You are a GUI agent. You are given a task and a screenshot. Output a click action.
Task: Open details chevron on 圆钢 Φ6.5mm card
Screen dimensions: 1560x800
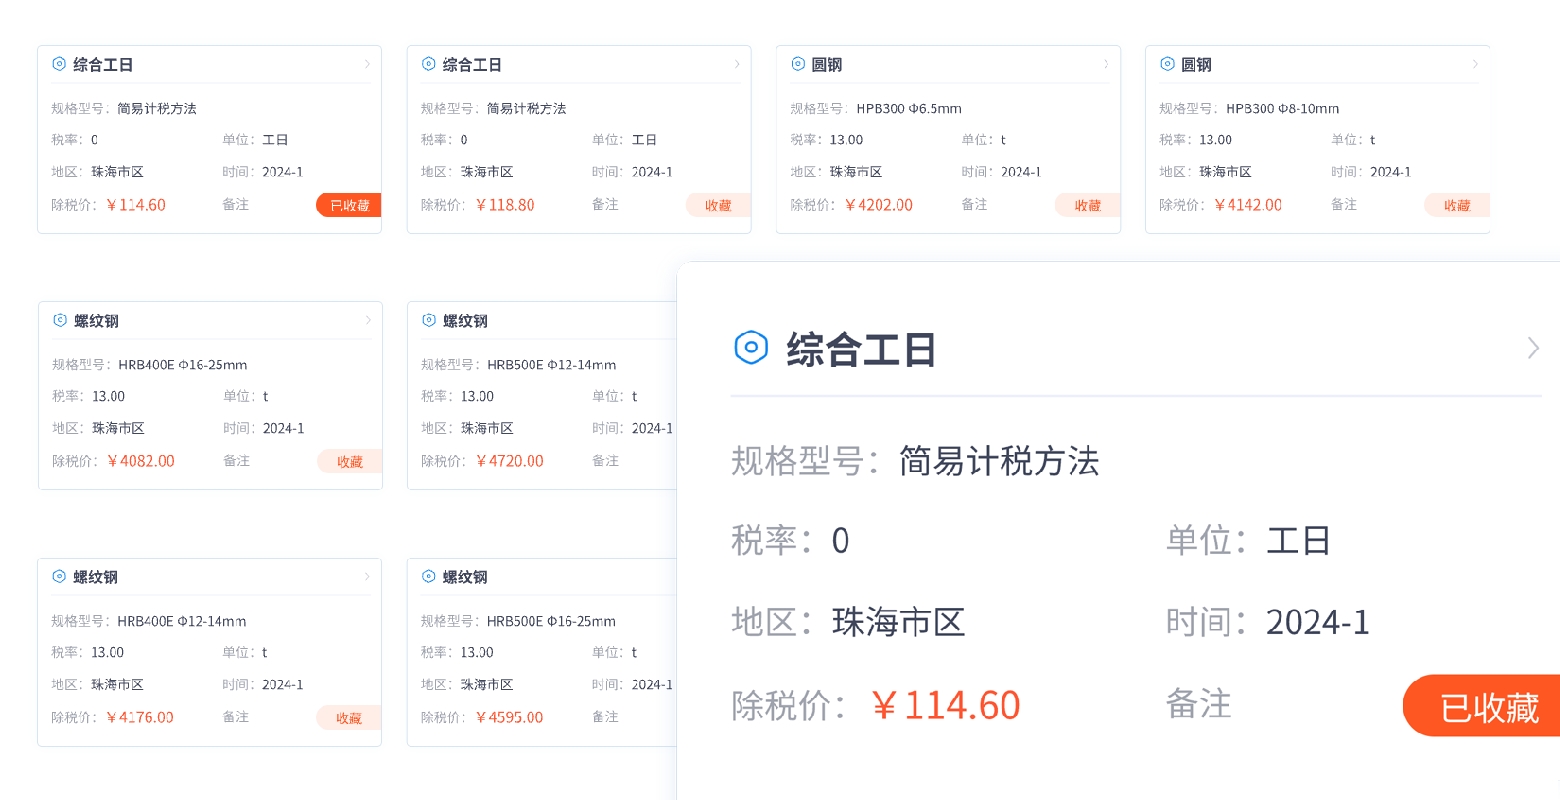1106,64
